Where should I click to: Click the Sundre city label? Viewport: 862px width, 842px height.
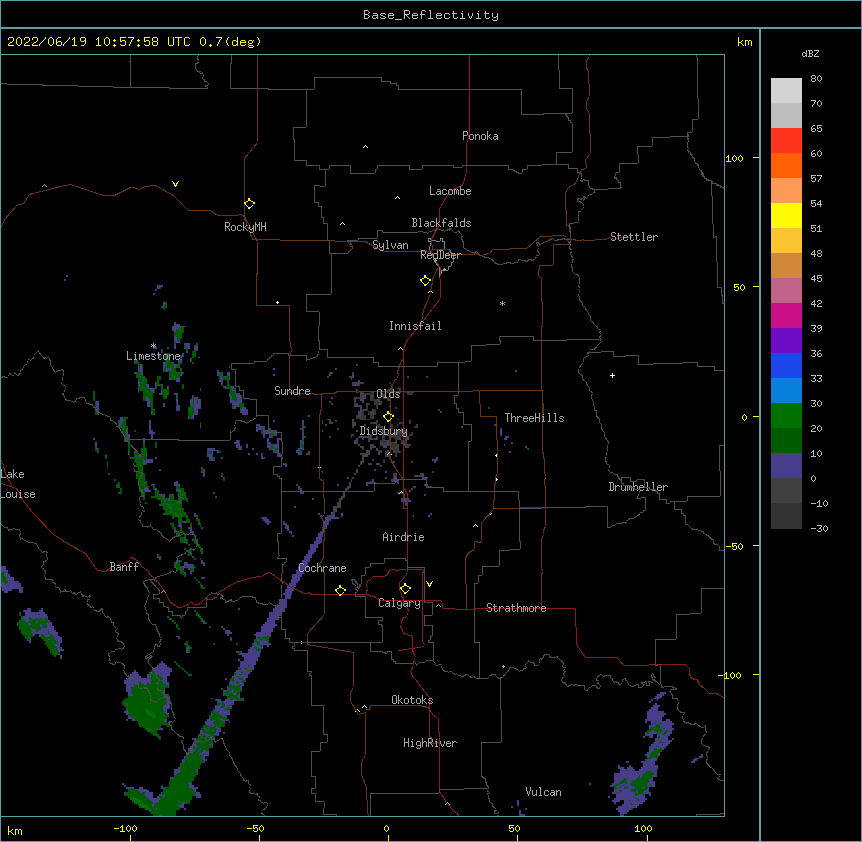(292, 391)
